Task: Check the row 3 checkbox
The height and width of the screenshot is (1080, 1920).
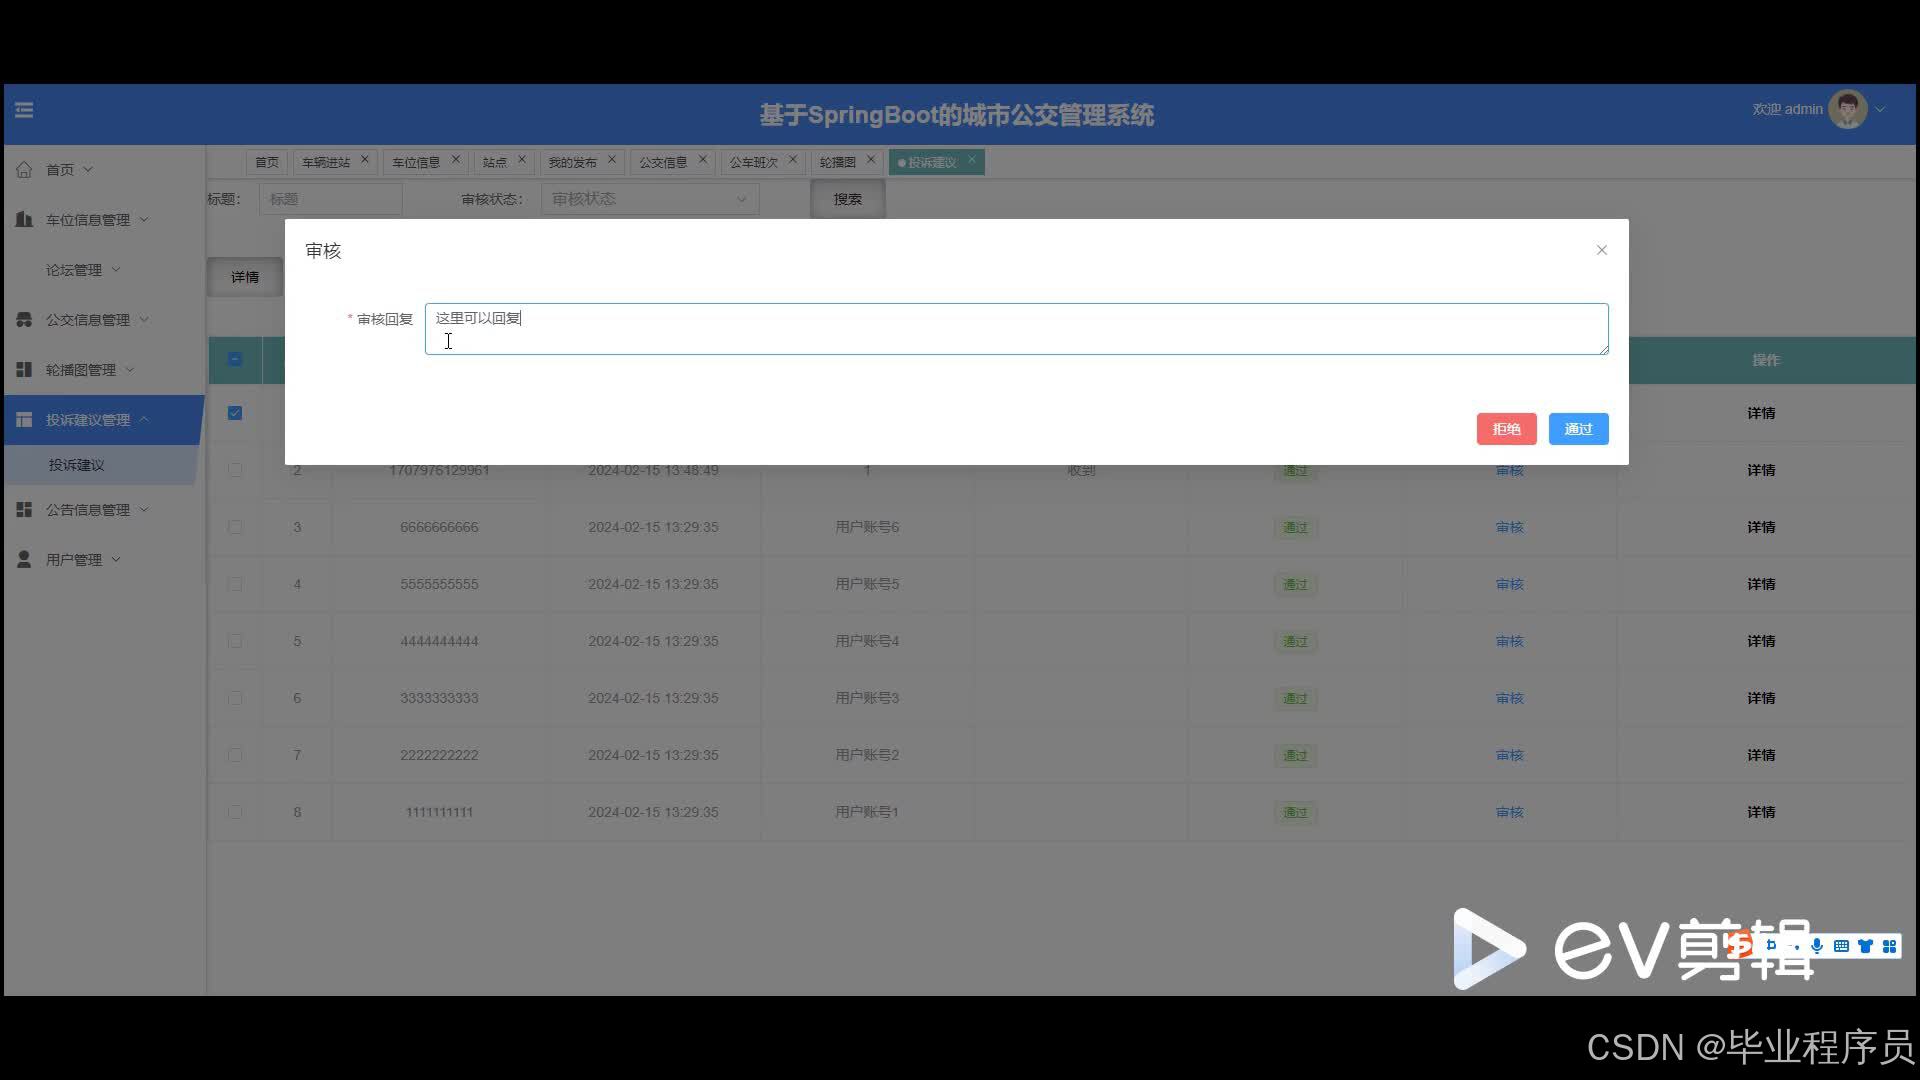Action: pyautogui.click(x=235, y=527)
